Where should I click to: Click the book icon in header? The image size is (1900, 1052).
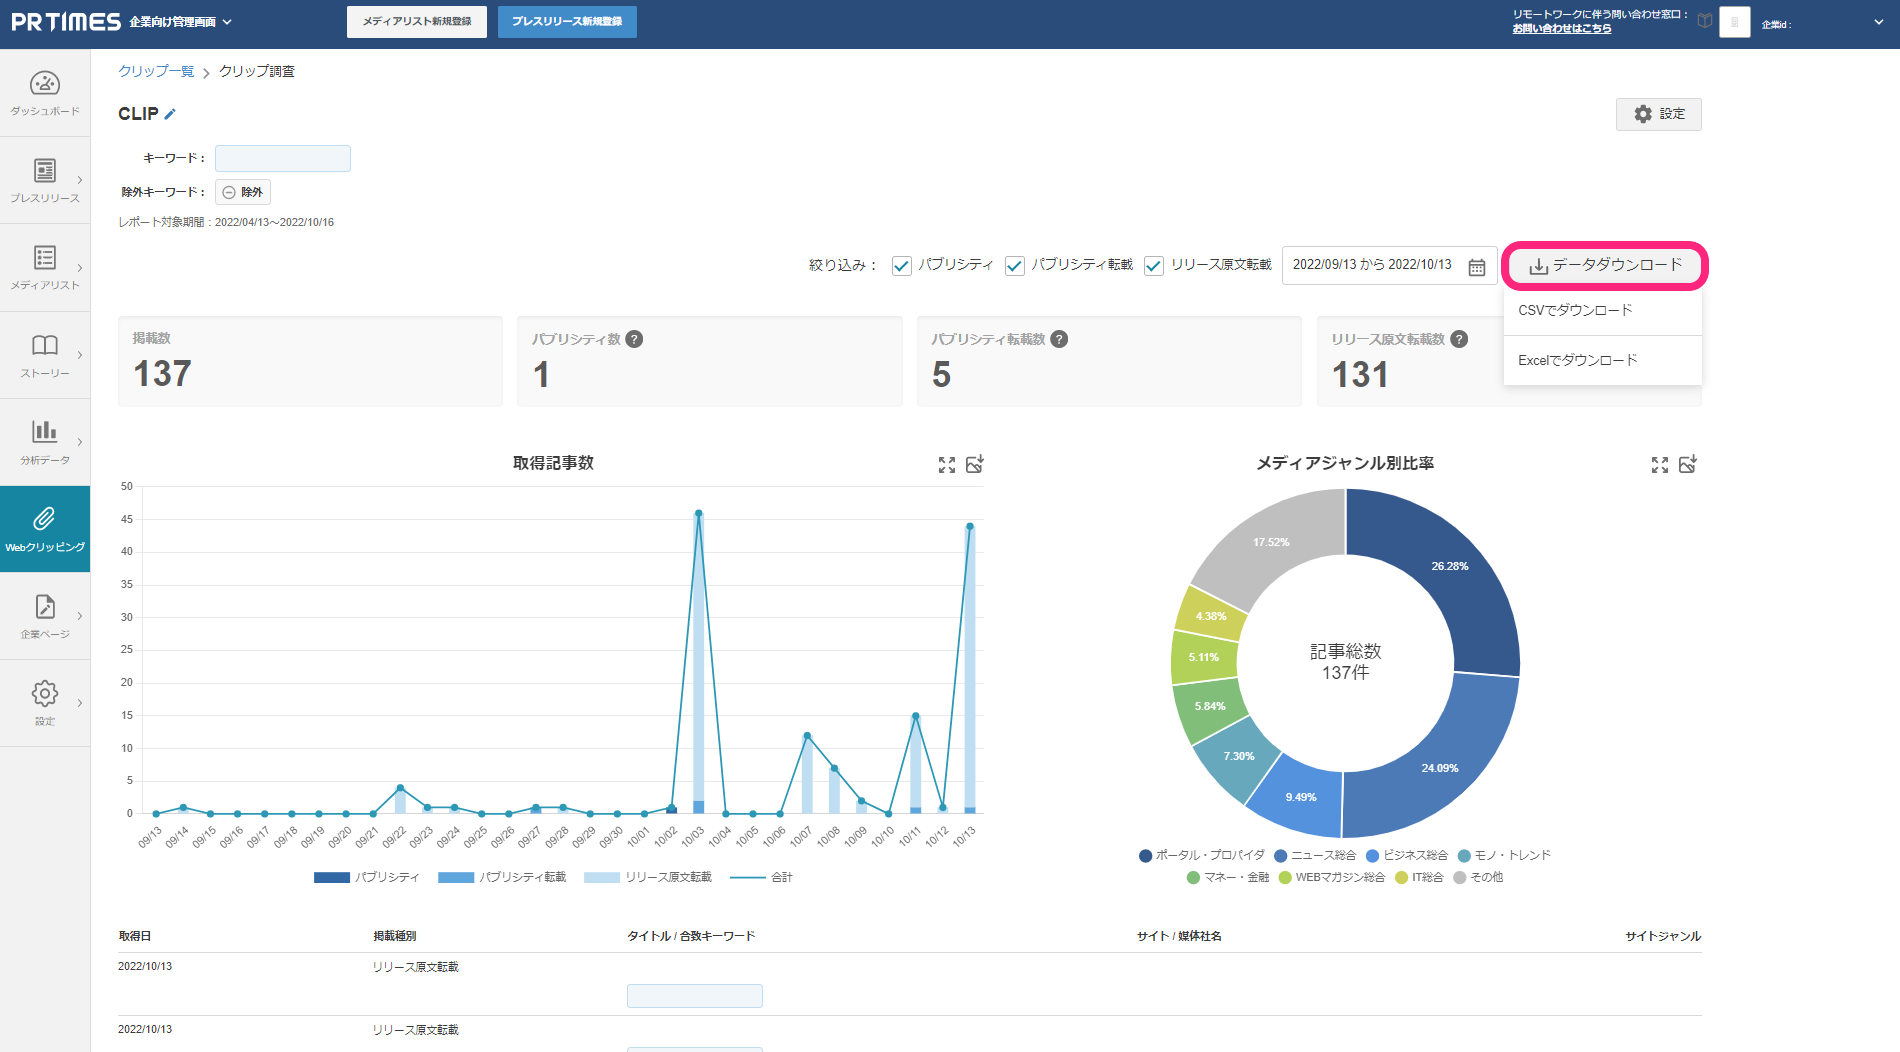pyautogui.click(x=1705, y=21)
